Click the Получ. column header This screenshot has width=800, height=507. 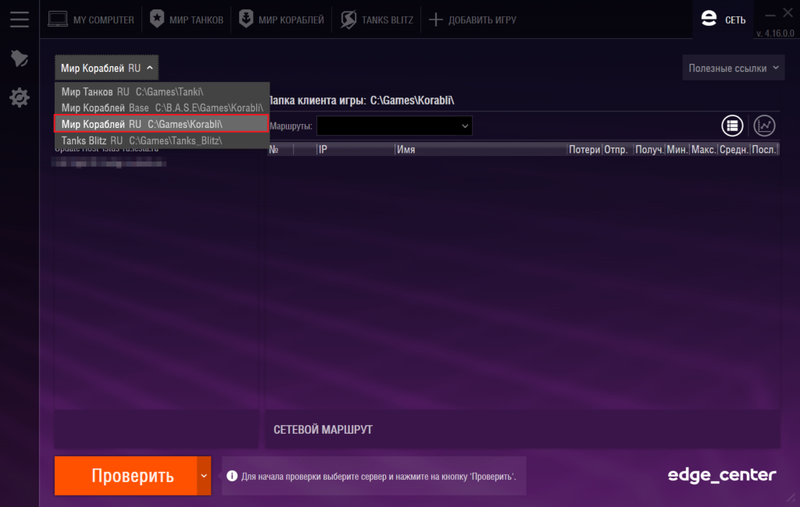[649, 149]
